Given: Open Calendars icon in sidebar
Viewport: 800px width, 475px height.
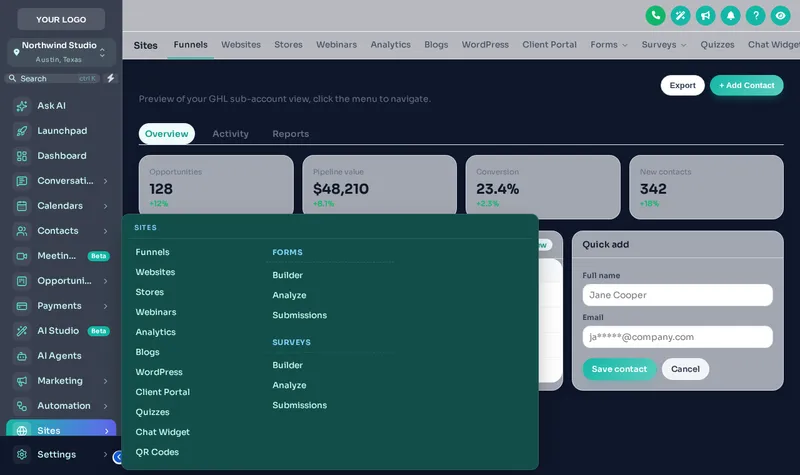Looking at the screenshot, I should [x=22, y=206].
